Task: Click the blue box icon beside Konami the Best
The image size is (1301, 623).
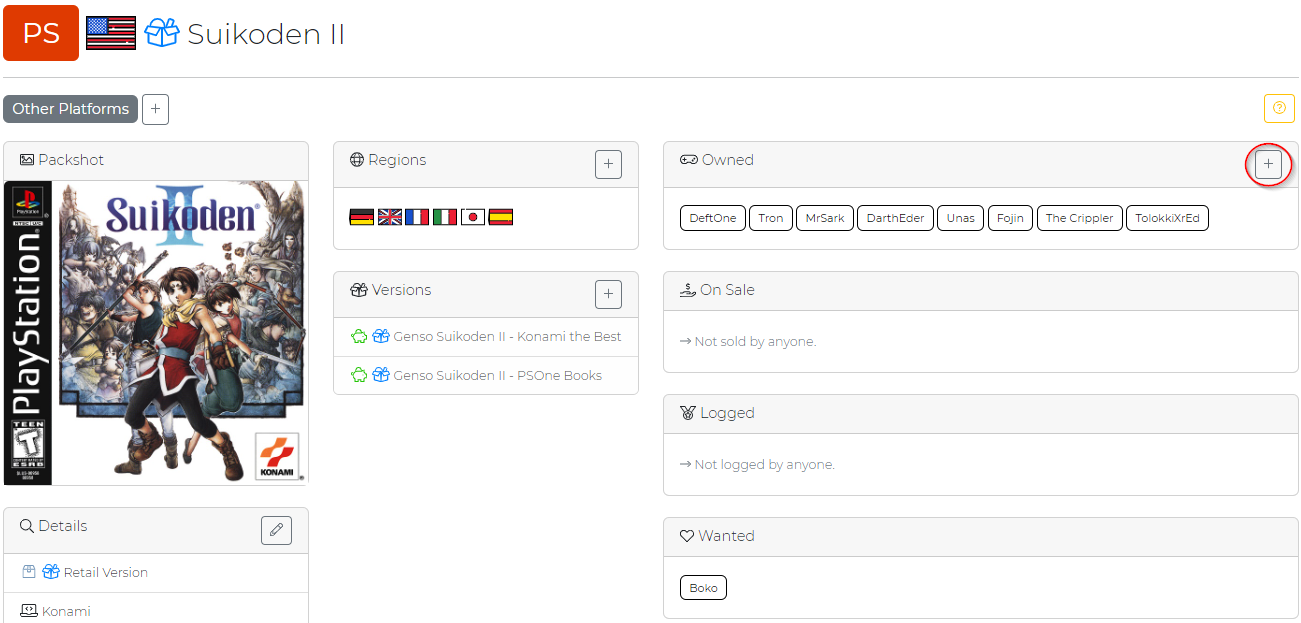Action: [x=381, y=337]
